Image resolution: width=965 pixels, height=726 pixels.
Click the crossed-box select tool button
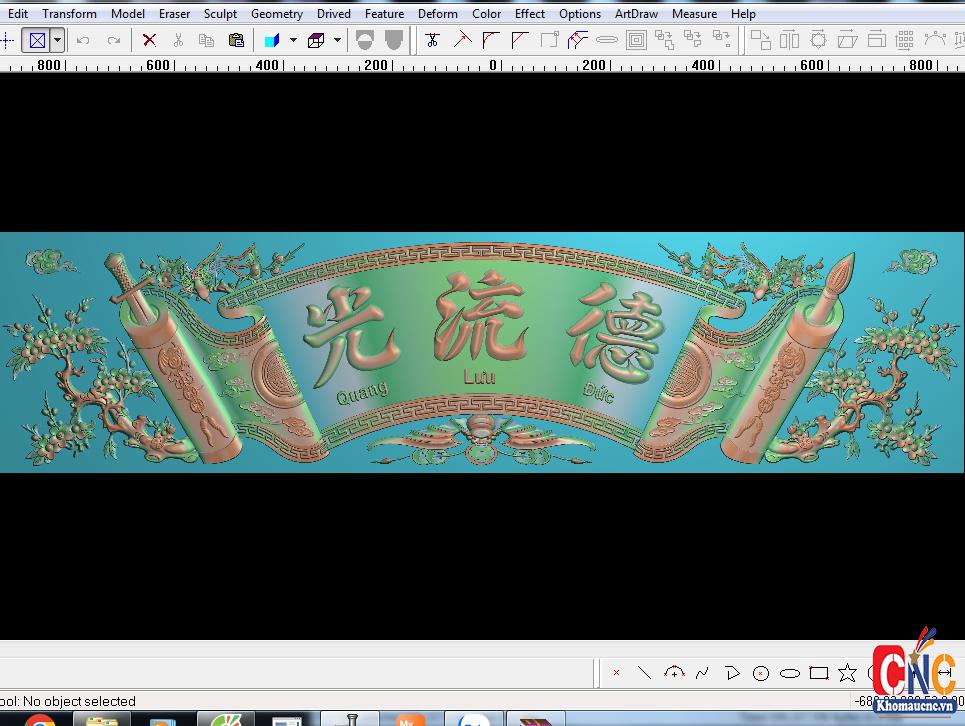37,41
